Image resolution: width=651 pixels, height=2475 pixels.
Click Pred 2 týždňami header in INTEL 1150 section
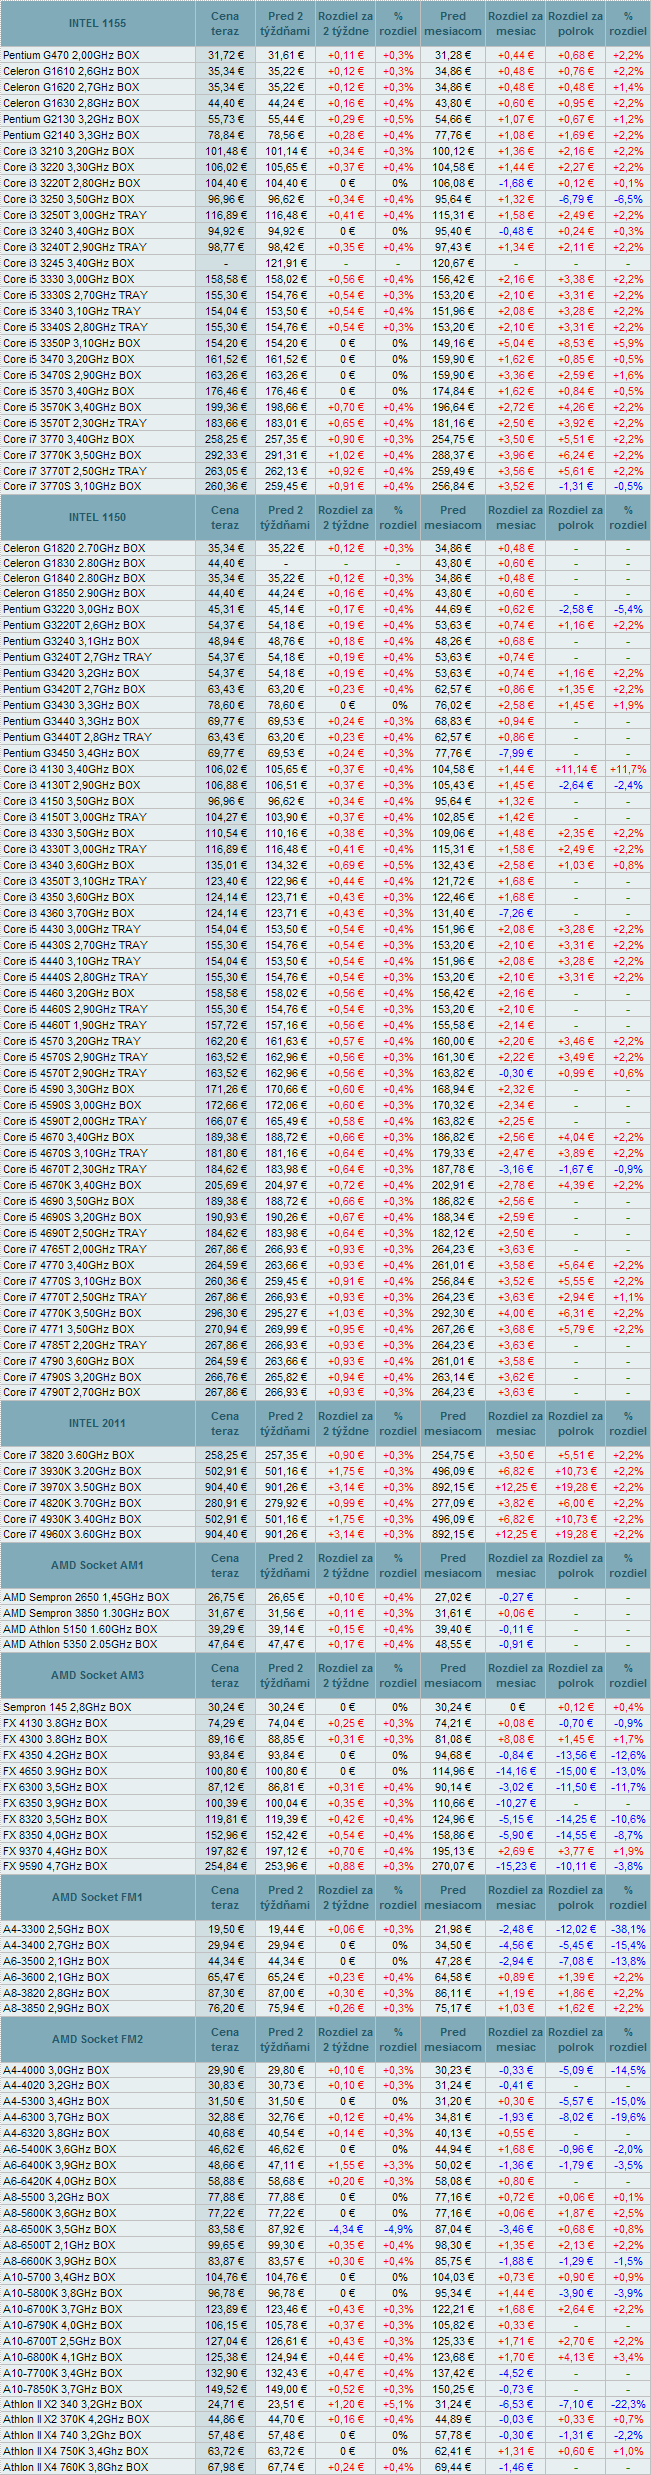click(x=285, y=517)
